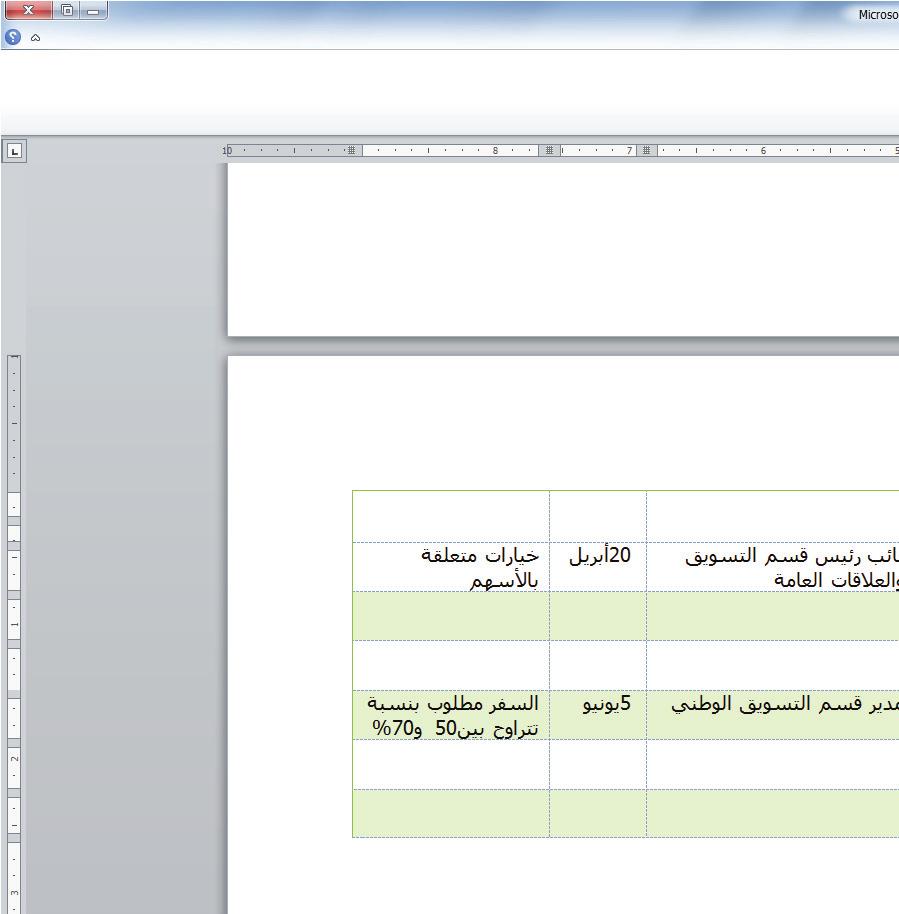This screenshot has height=914, width=899.
Task: Close the Word window
Action: point(28,10)
